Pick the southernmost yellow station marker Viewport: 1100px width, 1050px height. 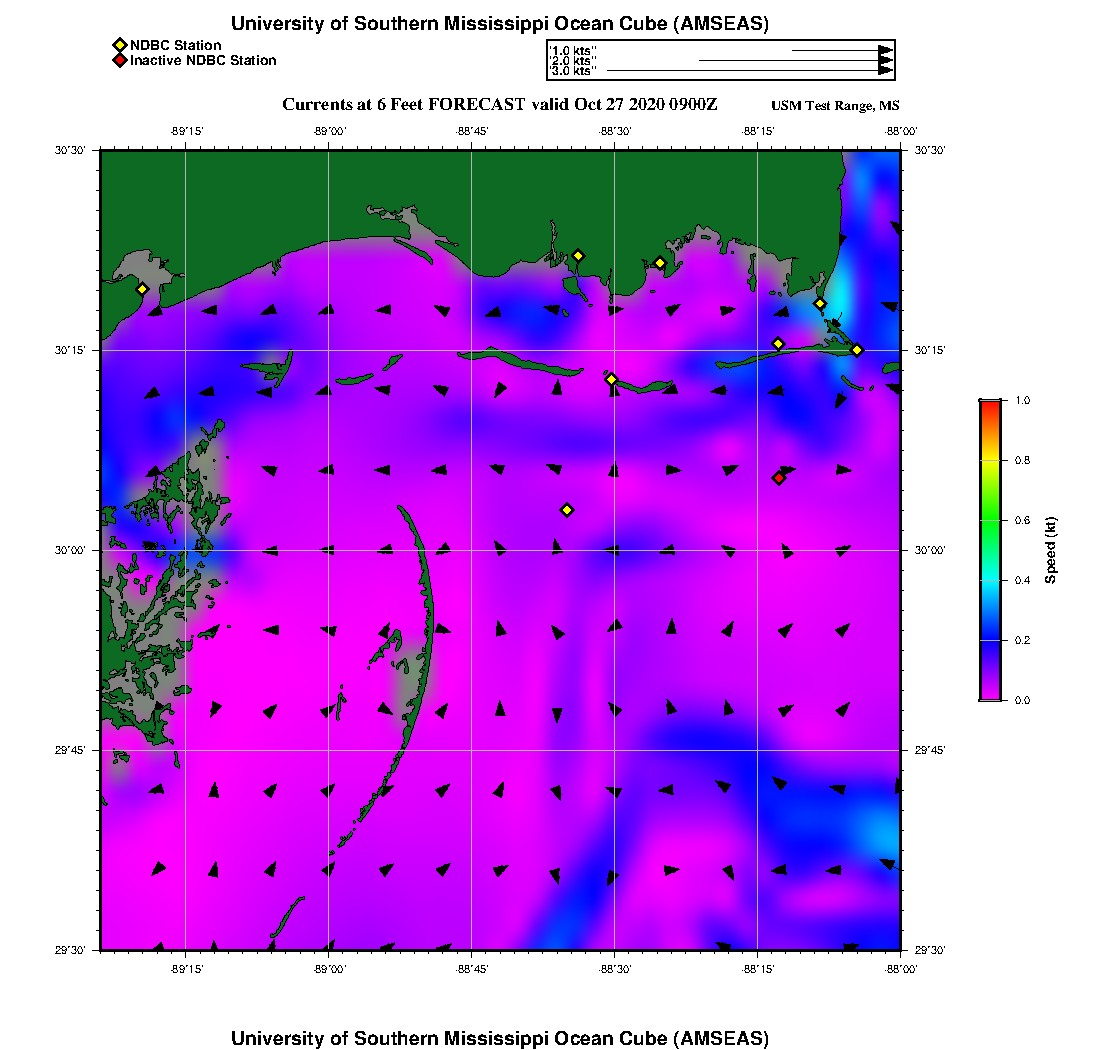[x=567, y=510]
